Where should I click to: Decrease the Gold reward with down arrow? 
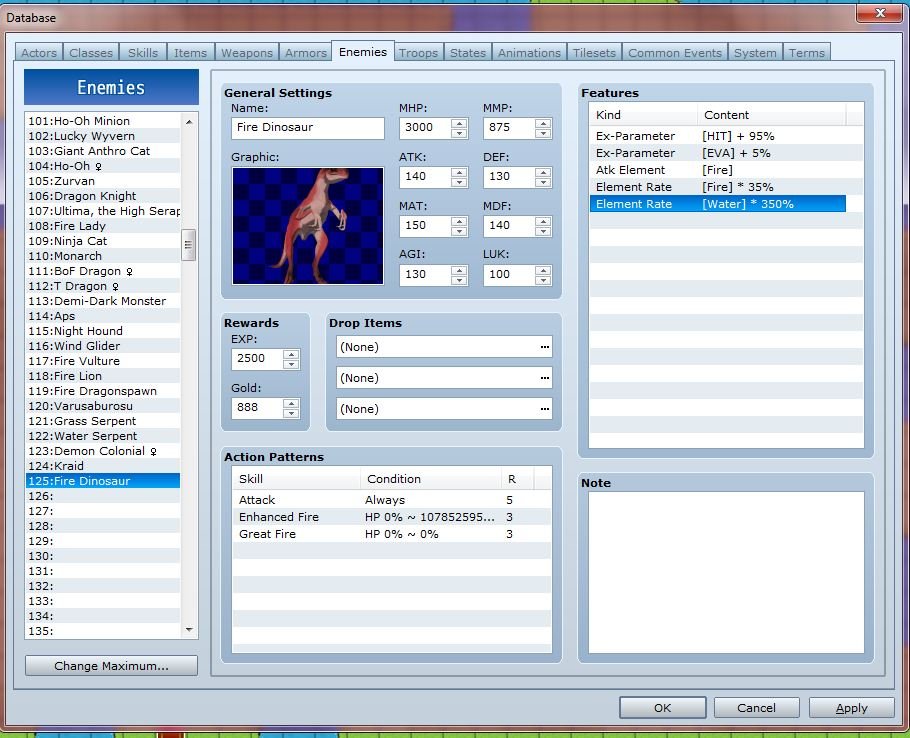tap(291, 413)
